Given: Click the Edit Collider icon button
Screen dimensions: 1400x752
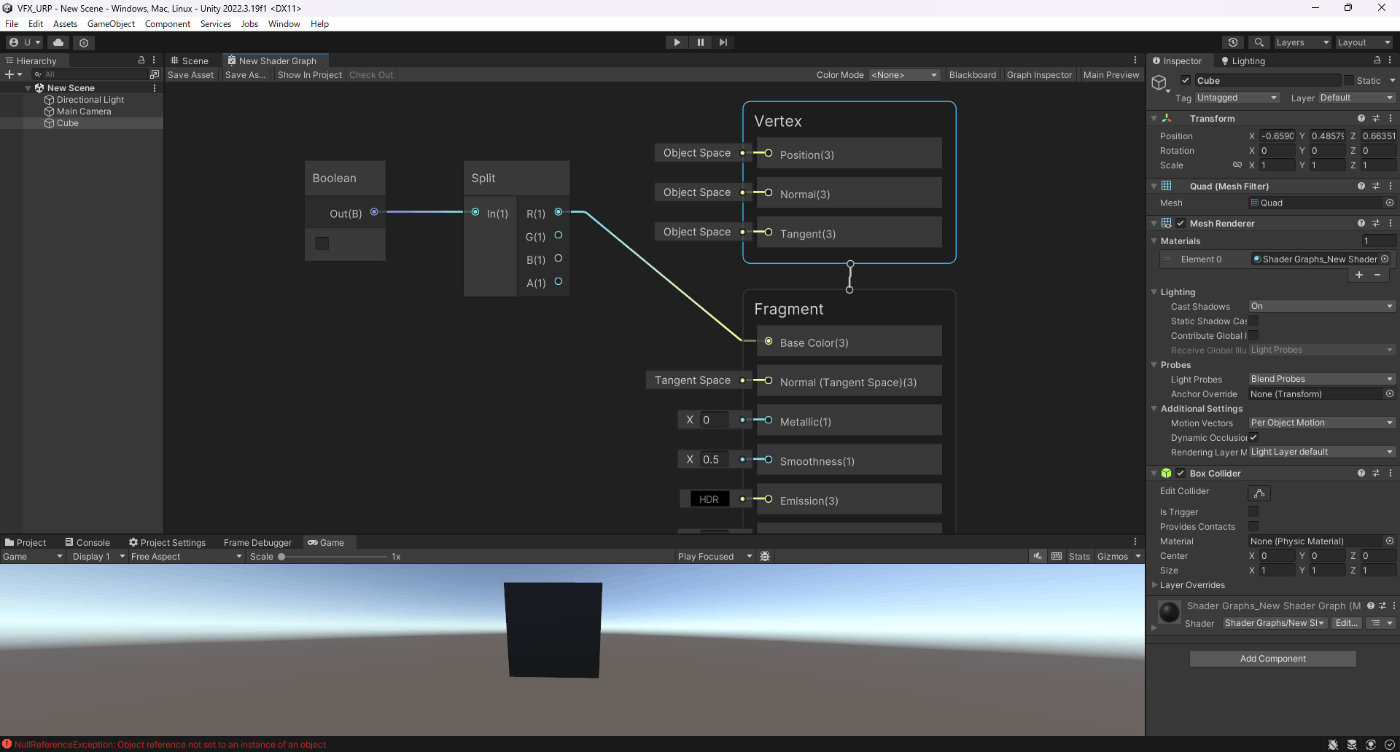Looking at the screenshot, I should 1259,493.
